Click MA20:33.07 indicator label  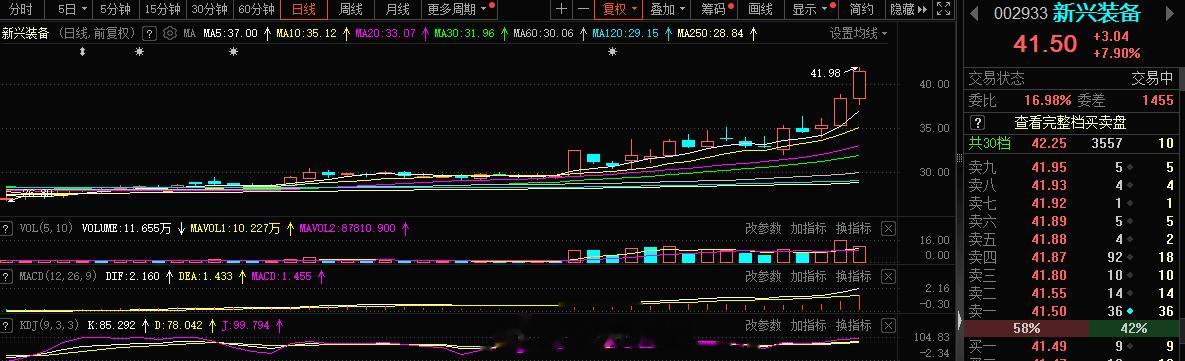[385, 33]
